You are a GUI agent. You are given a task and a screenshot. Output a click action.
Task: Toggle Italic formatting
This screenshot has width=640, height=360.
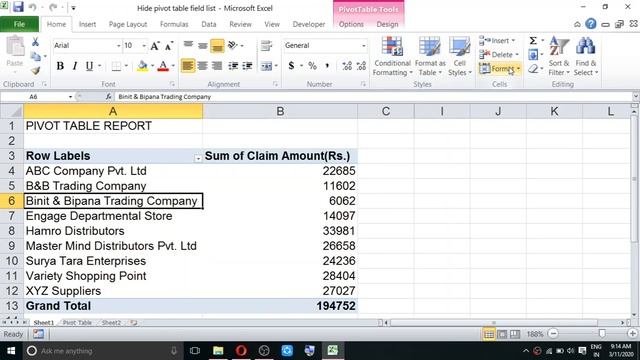click(x=75, y=66)
